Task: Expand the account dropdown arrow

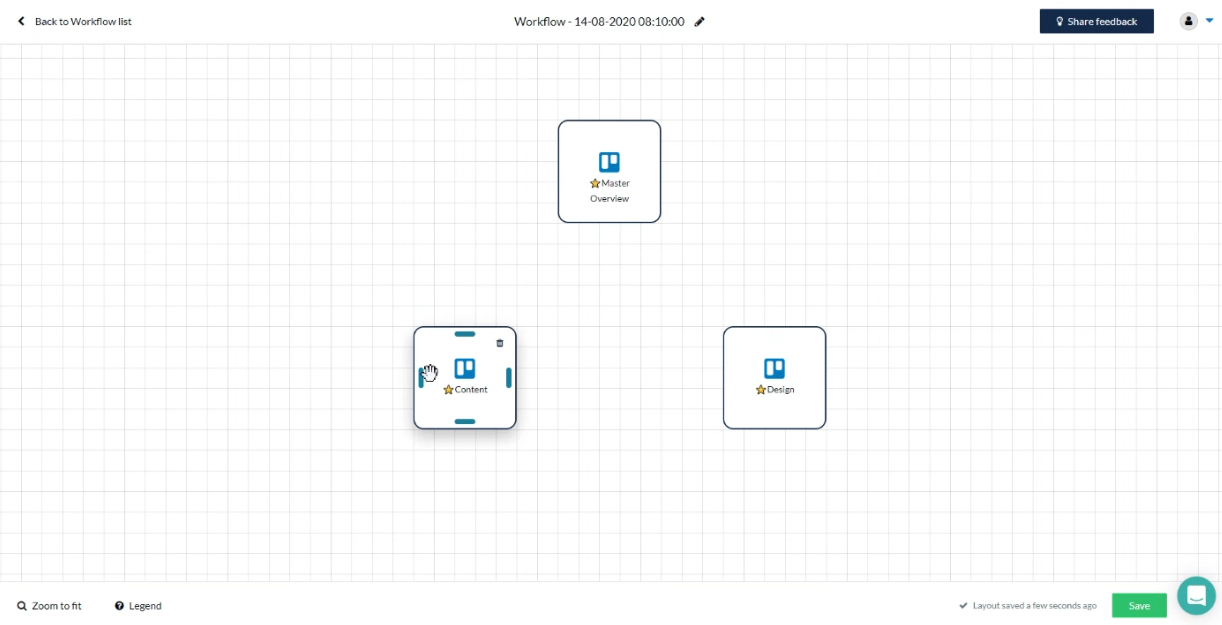Action: point(1209,21)
